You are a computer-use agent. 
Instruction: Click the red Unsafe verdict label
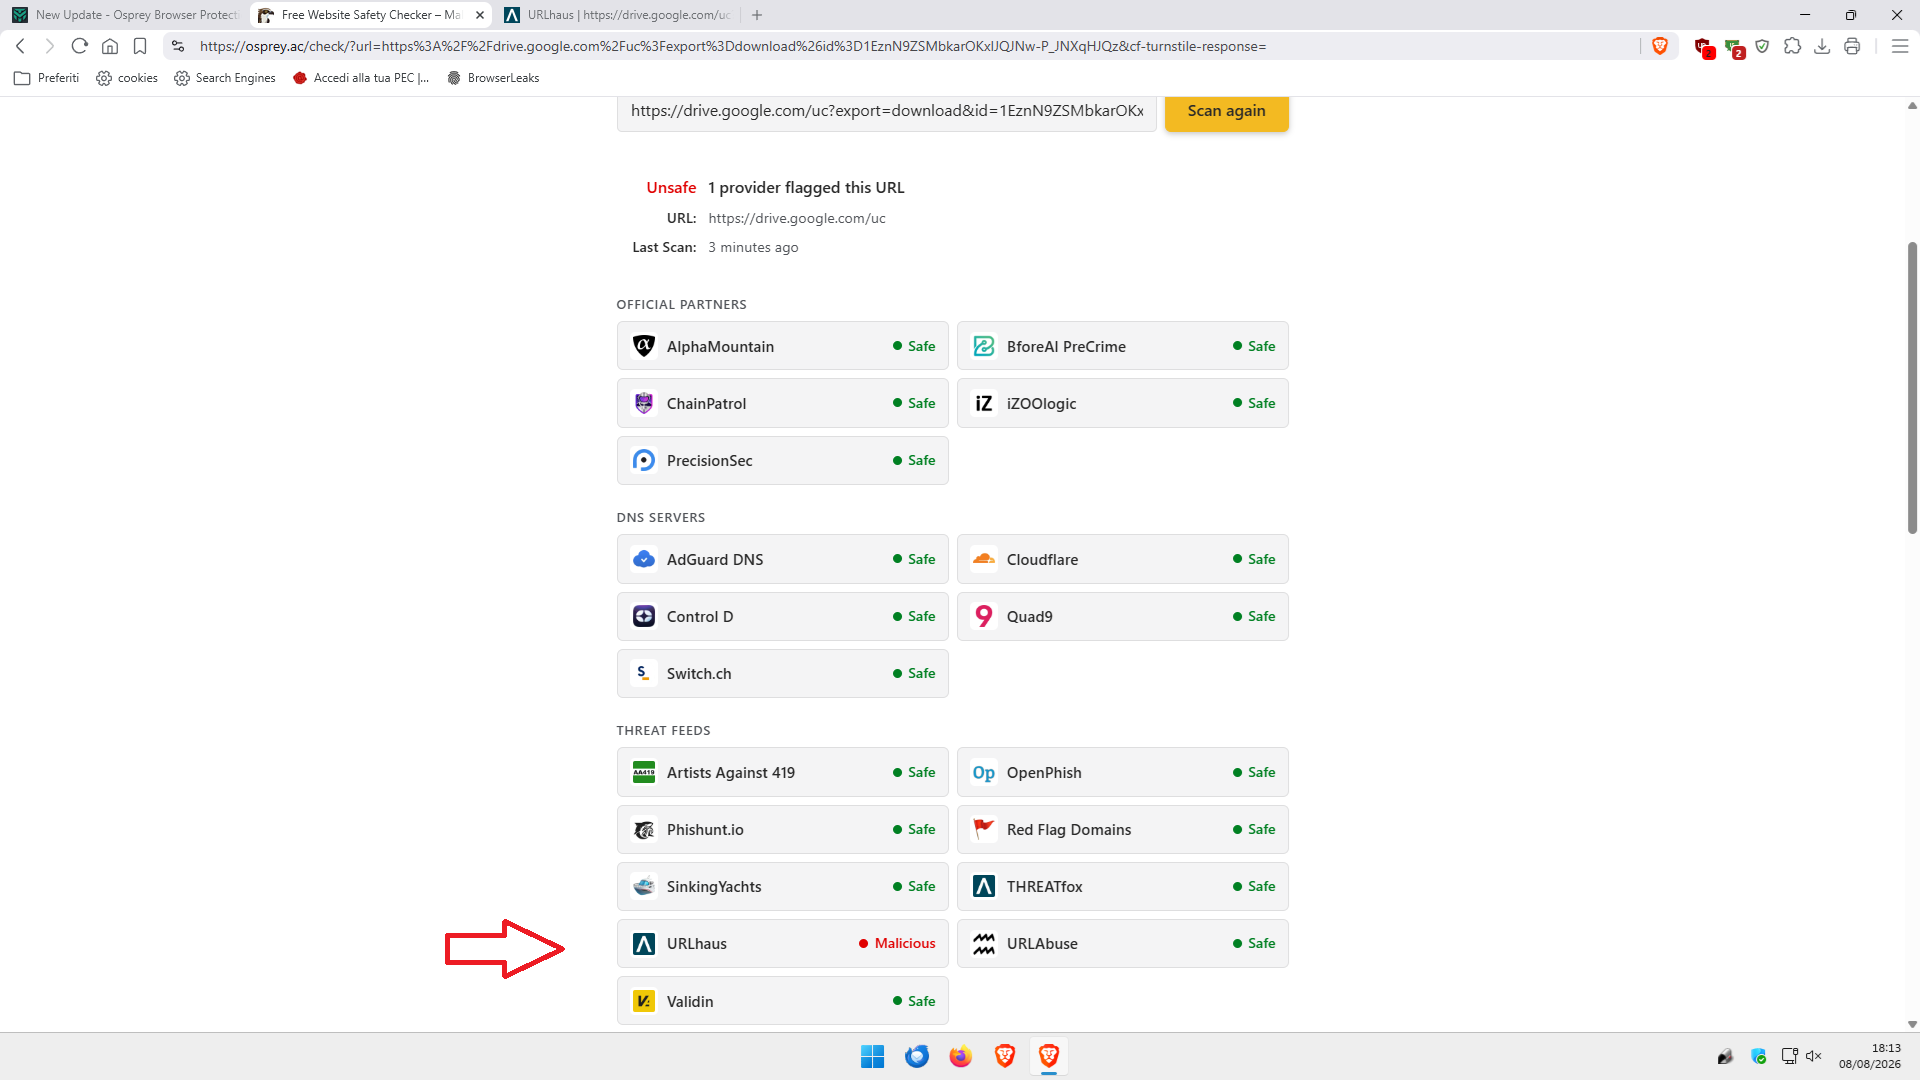tap(671, 188)
